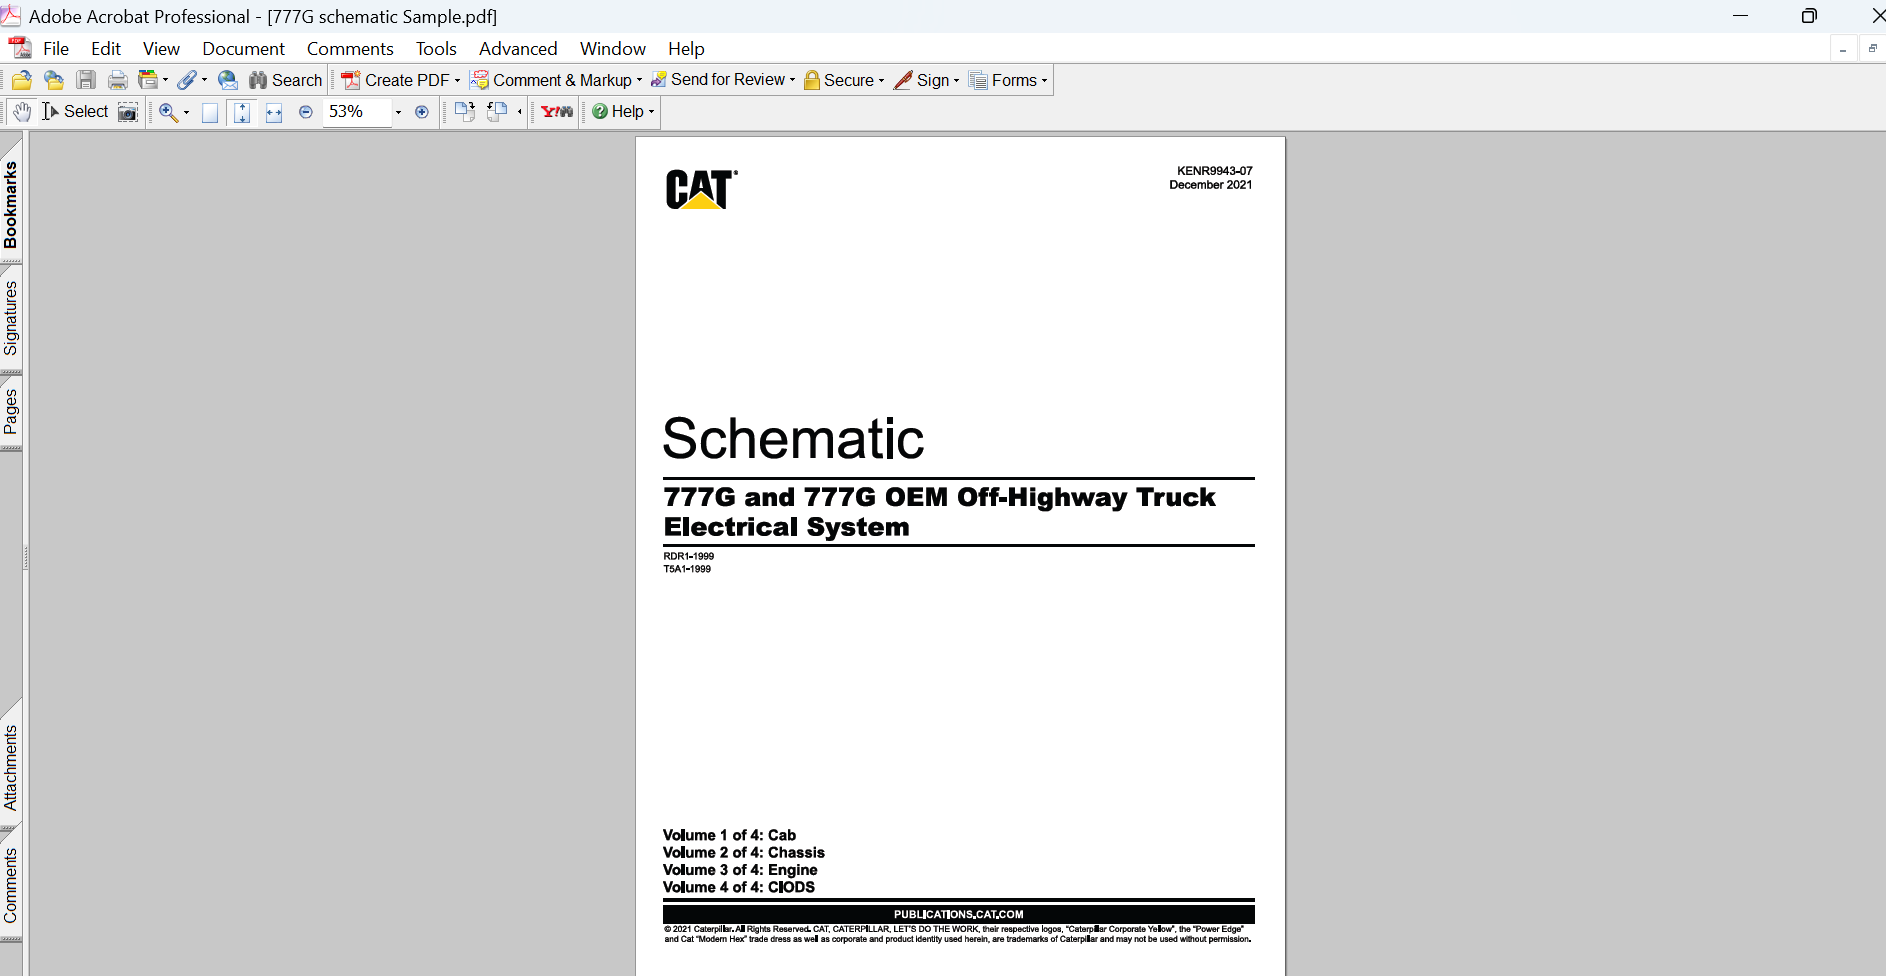Image resolution: width=1886 pixels, height=976 pixels.
Task: Rotate page clockwise icon
Action: pyautogui.click(x=465, y=112)
